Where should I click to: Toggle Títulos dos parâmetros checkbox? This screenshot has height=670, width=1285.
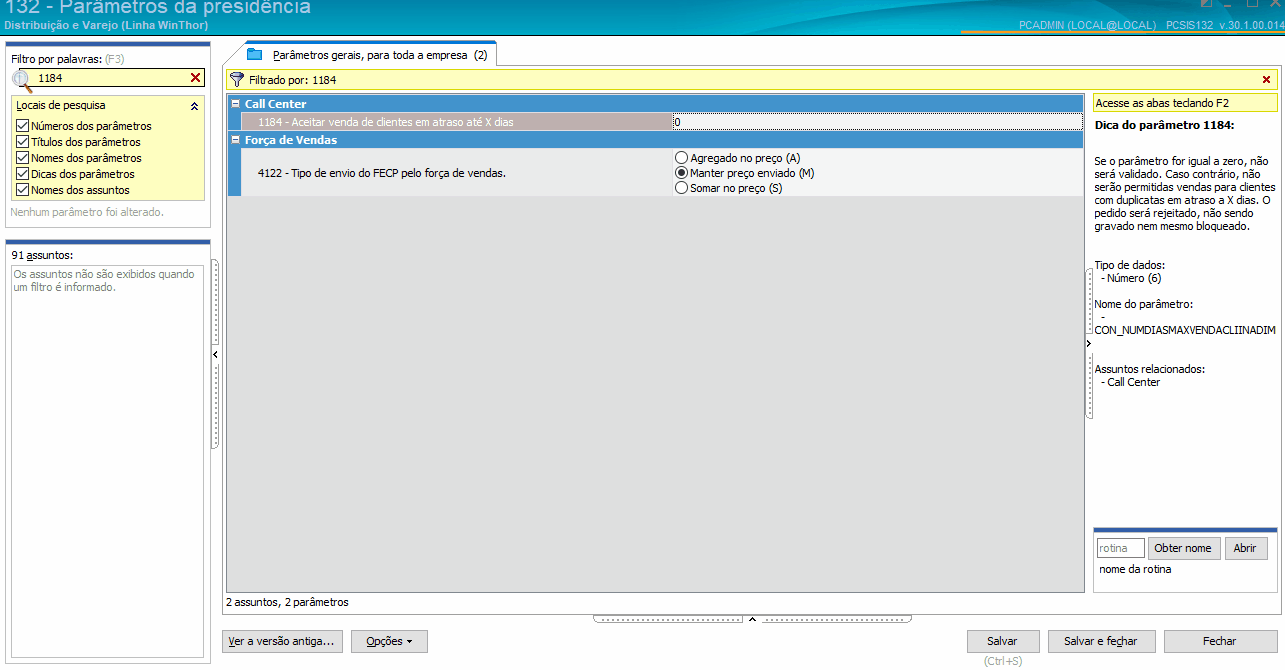(x=22, y=142)
